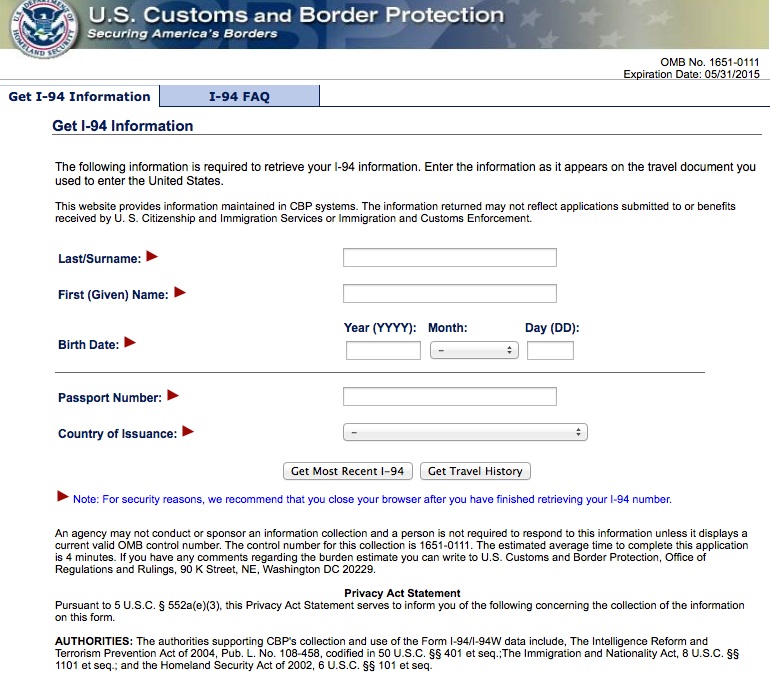Switch to the I-94 FAQ tab
Viewport: 770px width, 678px height.
(x=239, y=96)
